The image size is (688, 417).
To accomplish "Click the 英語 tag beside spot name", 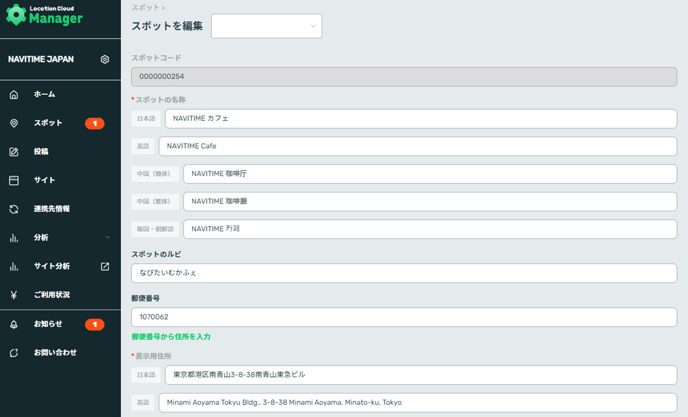I will [x=143, y=146].
